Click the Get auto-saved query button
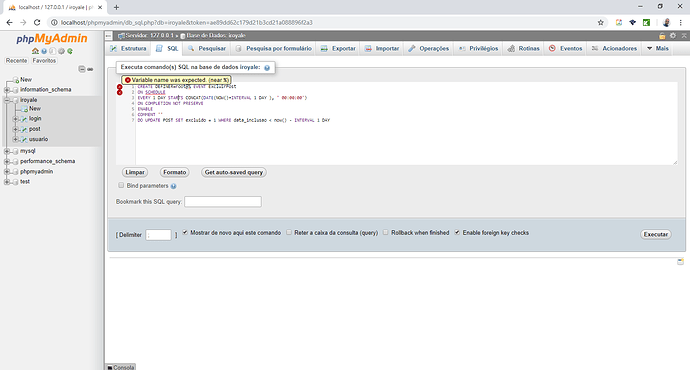Viewport: 690px width, 370px height. pos(234,172)
